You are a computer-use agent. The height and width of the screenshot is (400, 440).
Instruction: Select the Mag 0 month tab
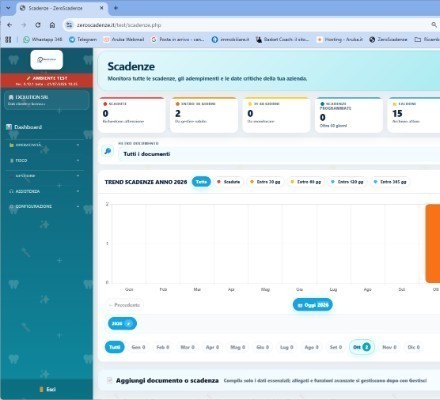[x=238, y=347]
